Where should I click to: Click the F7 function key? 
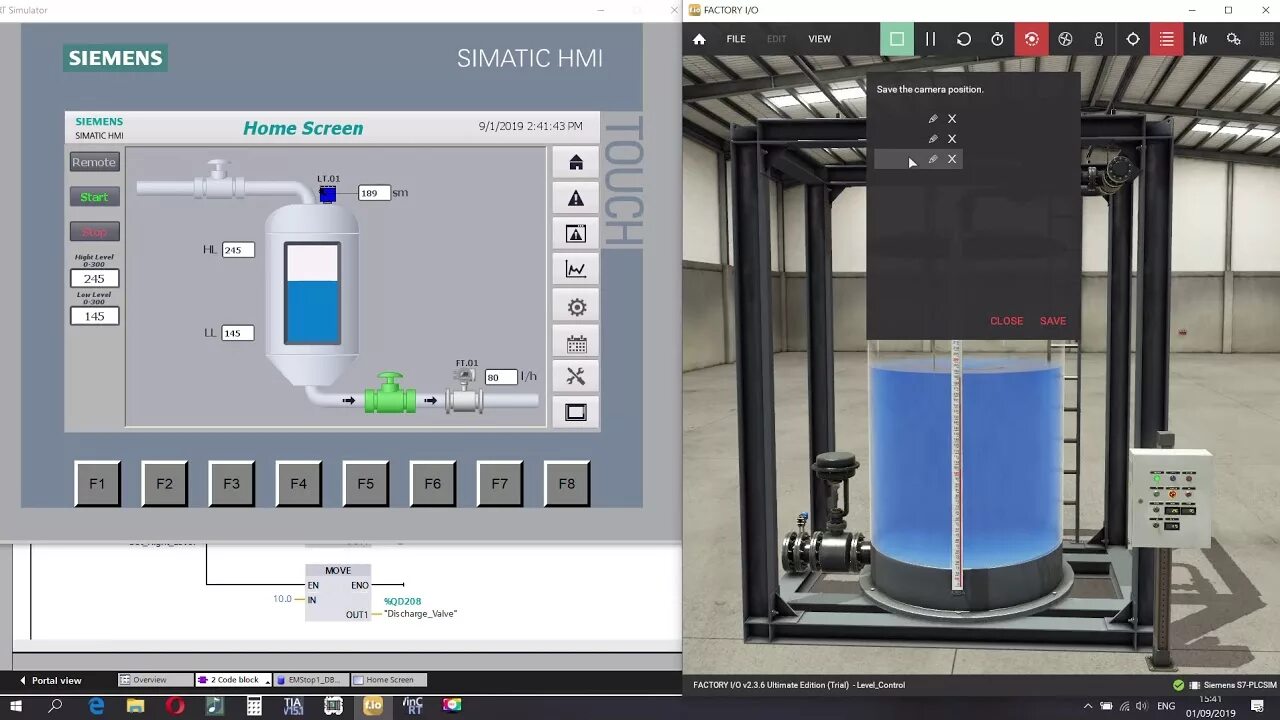pos(499,484)
